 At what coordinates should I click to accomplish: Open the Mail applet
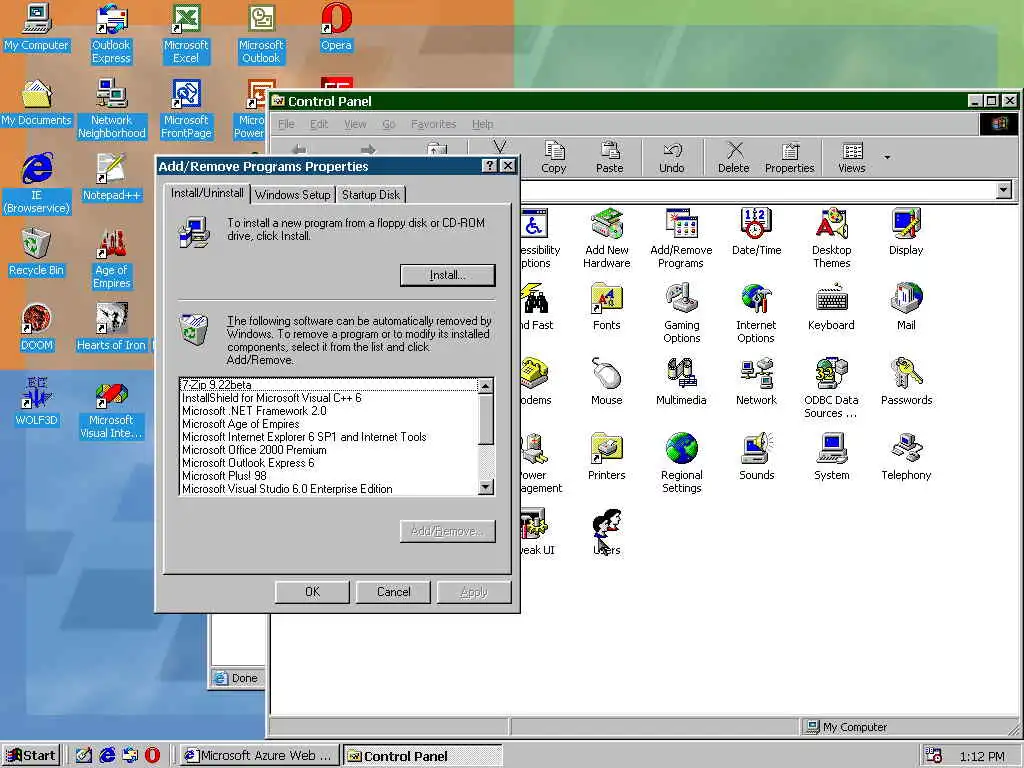[906, 306]
